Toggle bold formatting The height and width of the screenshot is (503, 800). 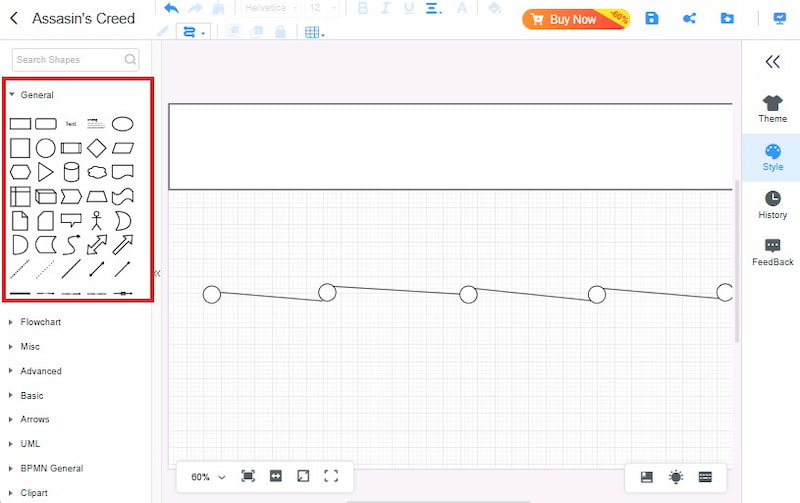pos(363,8)
